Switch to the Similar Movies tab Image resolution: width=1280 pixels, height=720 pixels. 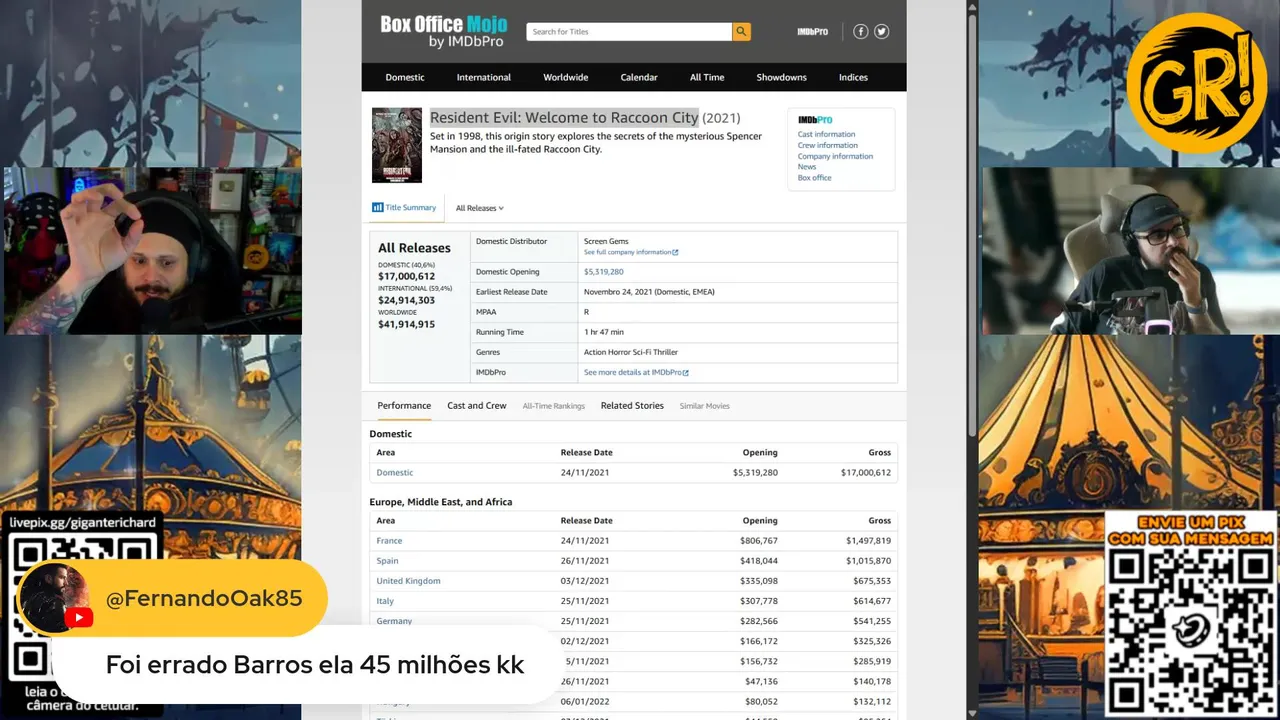pyautogui.click(x=705, y=406)
